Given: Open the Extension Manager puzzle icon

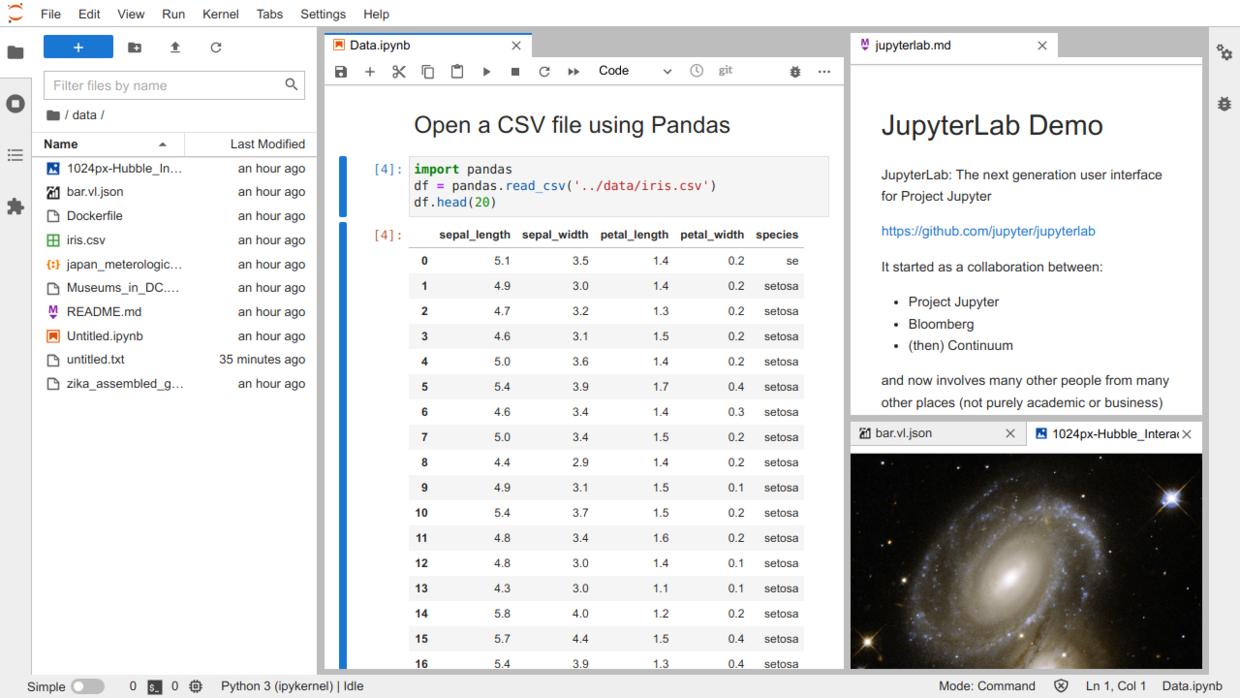Looking at the screenshot, I should pos(15,207).
